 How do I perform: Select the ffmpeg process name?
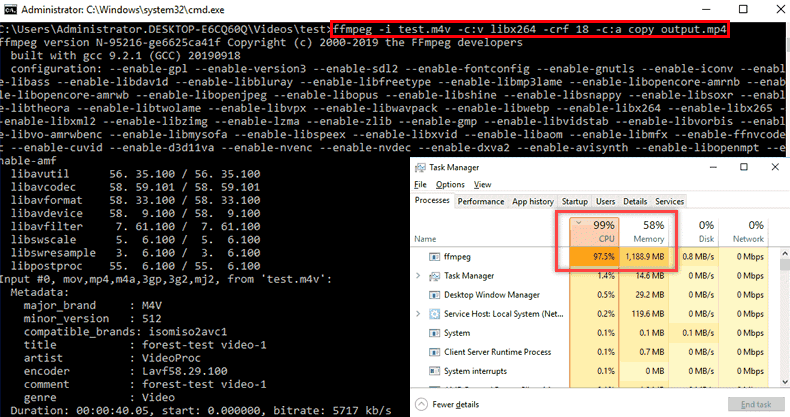tap(457, 257)
